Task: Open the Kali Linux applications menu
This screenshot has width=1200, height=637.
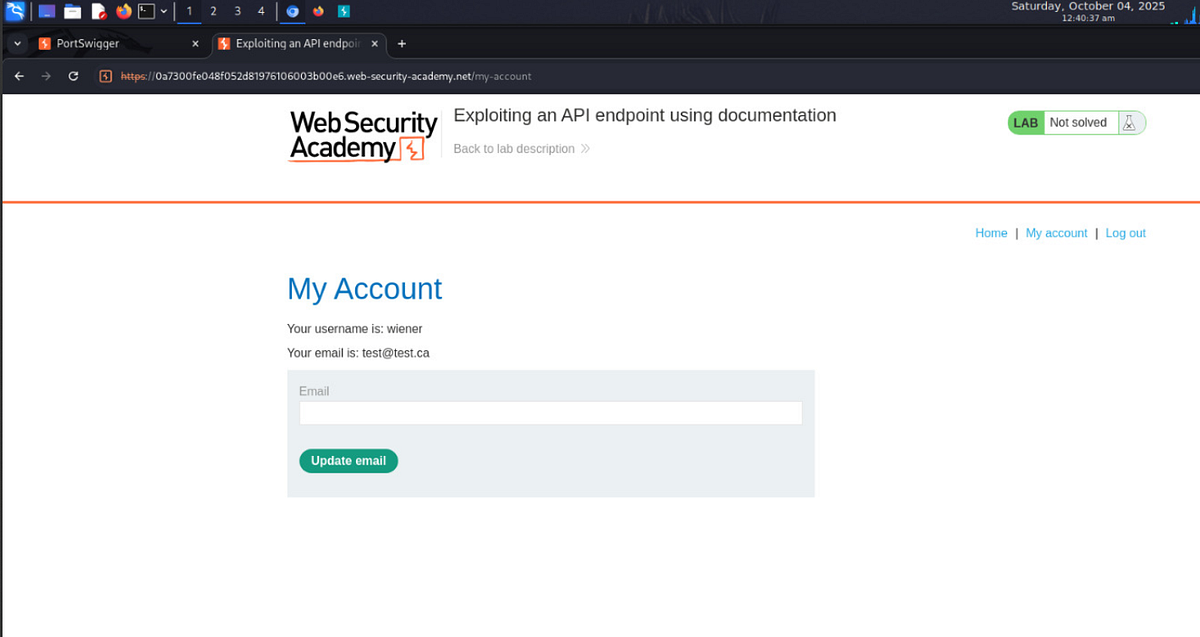Action: click(x=15, y=12)
